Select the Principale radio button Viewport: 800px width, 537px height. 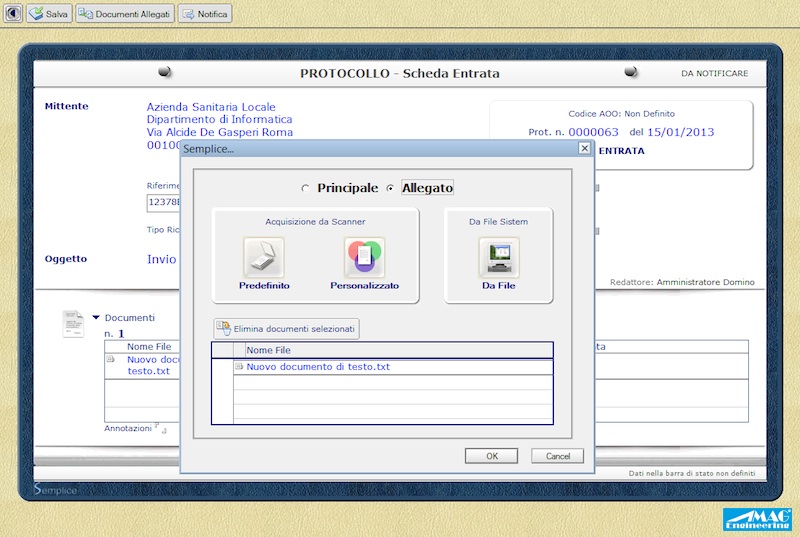click(x=306, y=188)
